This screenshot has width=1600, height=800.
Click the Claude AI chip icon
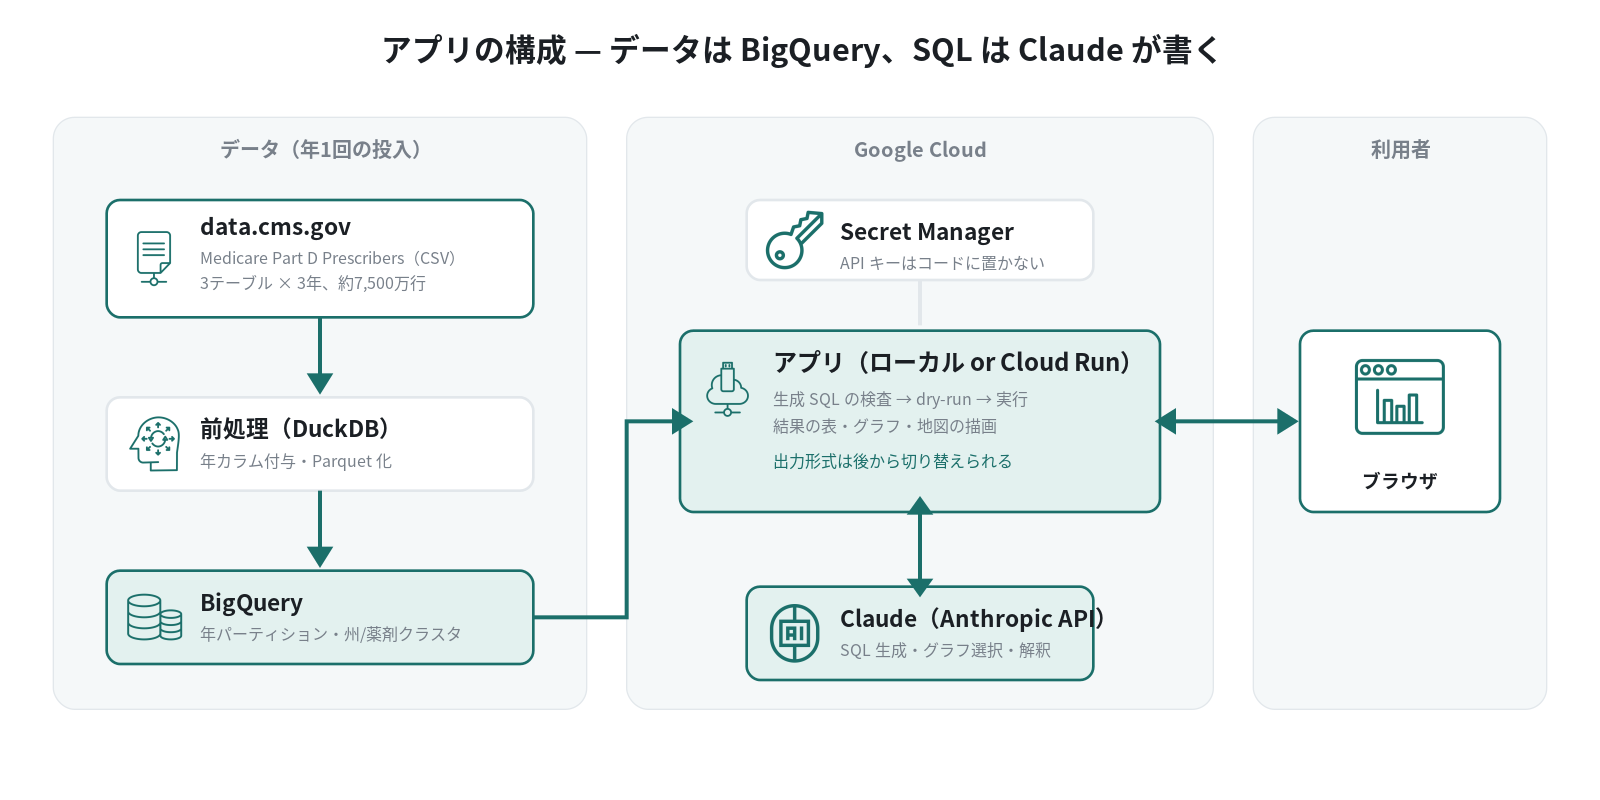click(795, 633)
